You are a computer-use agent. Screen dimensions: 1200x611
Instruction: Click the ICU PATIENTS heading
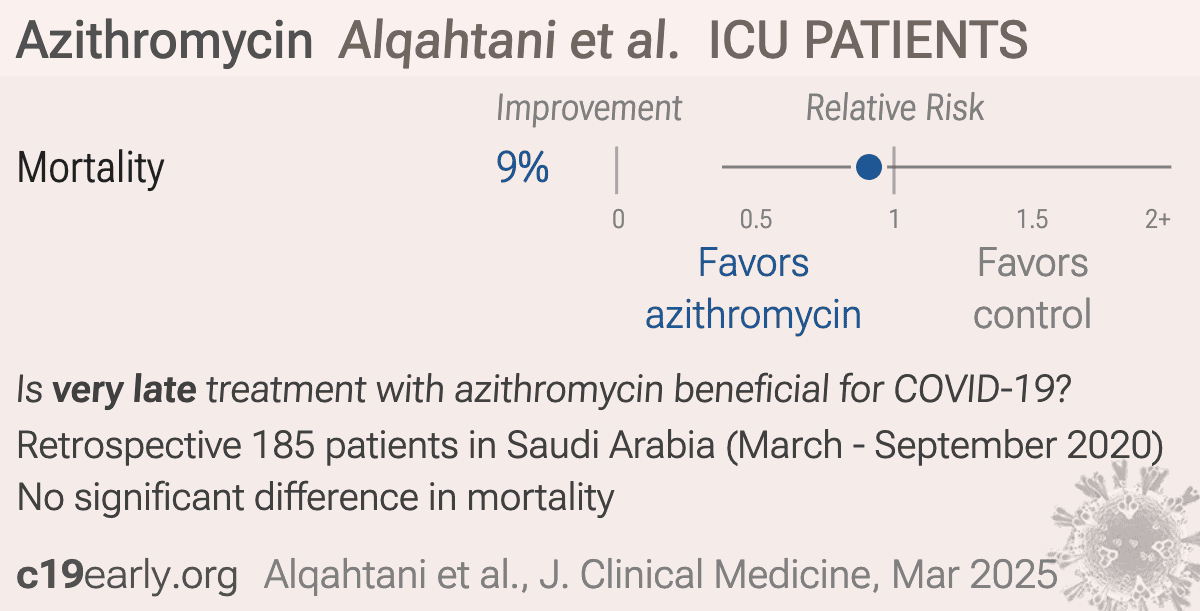point(868,40)
